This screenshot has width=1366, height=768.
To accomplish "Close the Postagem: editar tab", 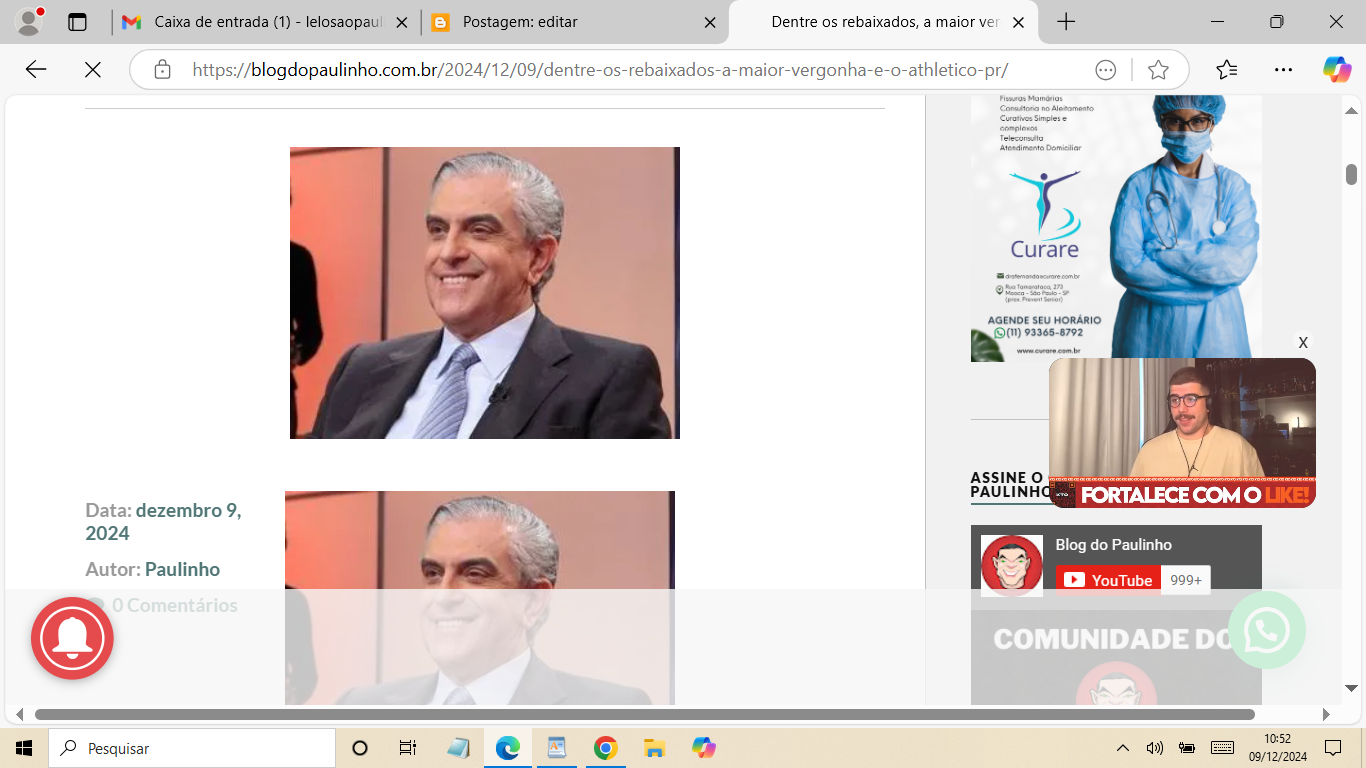I will (x=709, y=22).
